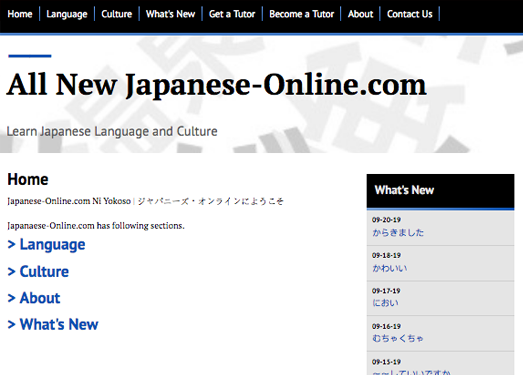The height and width of the screenshot is (375, 523).
Task: Open Language in the top navigation bar
Action: click(x=67, y=14)
